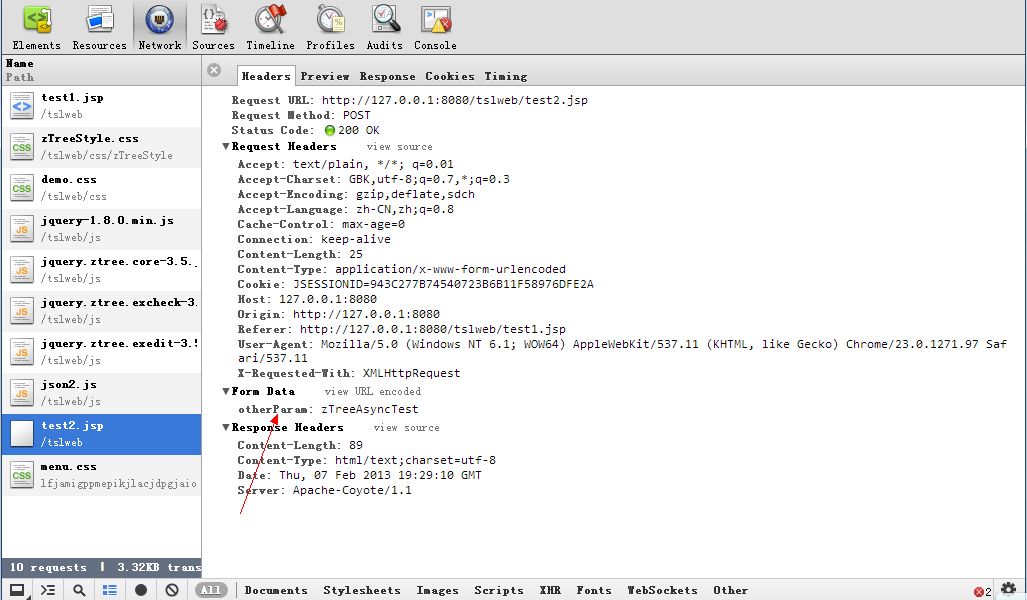Toggle small resource rows icon
Viewport: 1027px width, 600px height.
click(x=110, y=590)
